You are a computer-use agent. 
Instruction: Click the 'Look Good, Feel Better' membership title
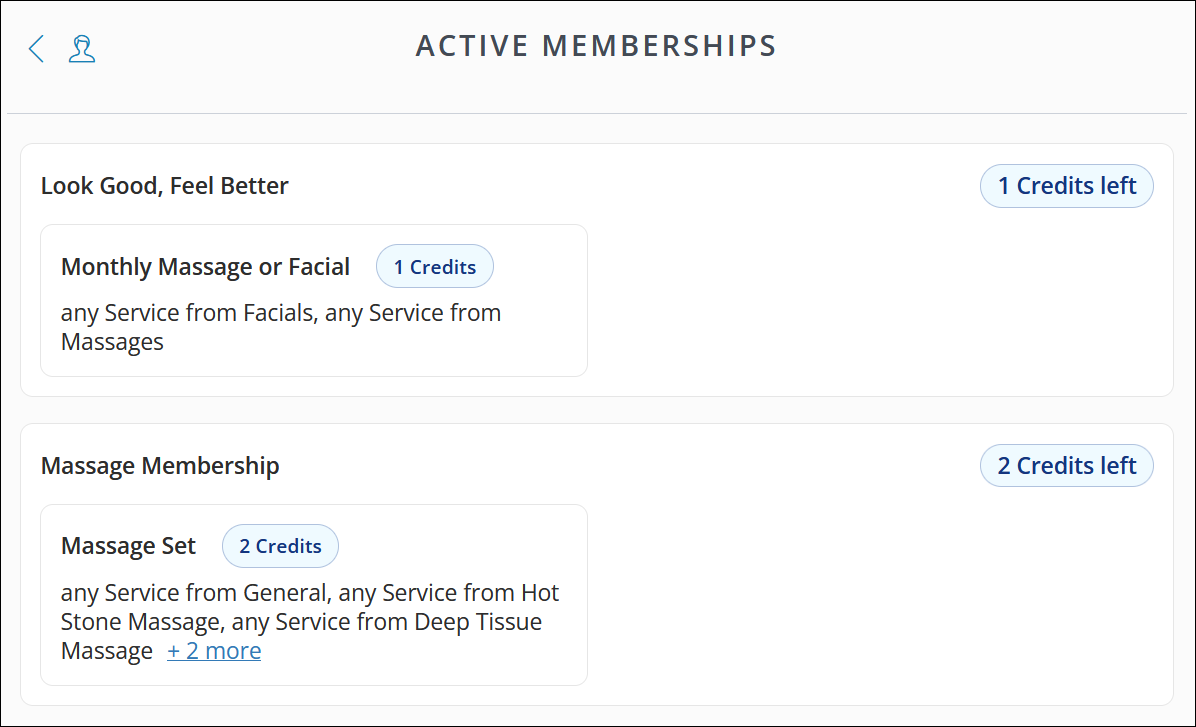point(165,185)
